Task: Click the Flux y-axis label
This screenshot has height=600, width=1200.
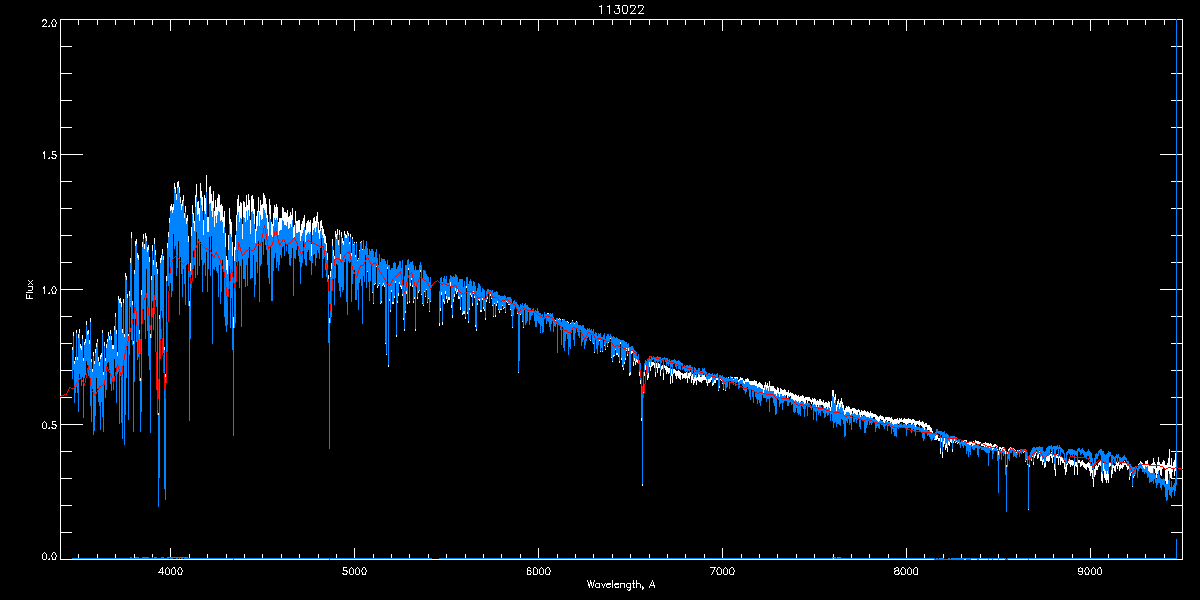Action: [x=30, y=289]
